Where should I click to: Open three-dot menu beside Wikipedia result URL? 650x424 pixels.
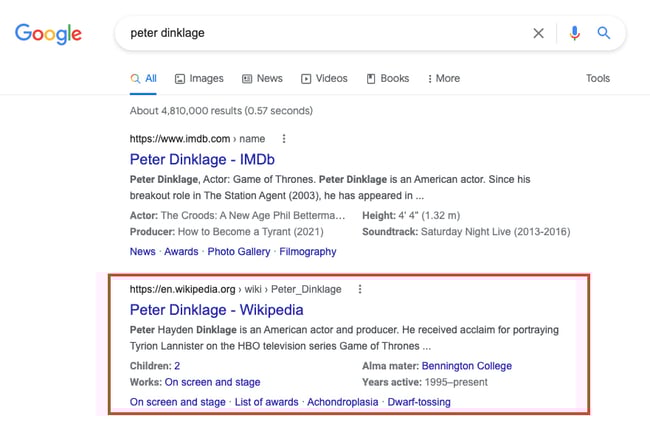[x=360, y=289]
